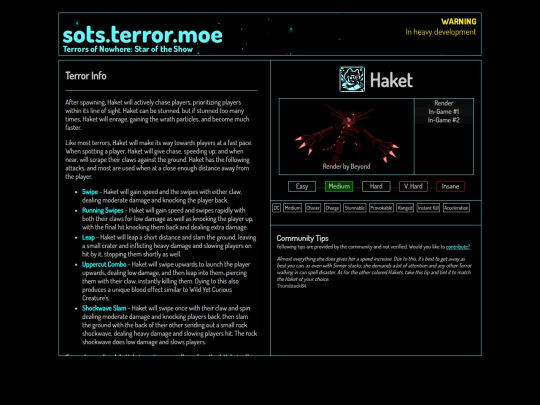Click the Shockwave Slam attack name
Image resolution: width=540 pixels, height=405 pixels.
[x=104, y=308]
